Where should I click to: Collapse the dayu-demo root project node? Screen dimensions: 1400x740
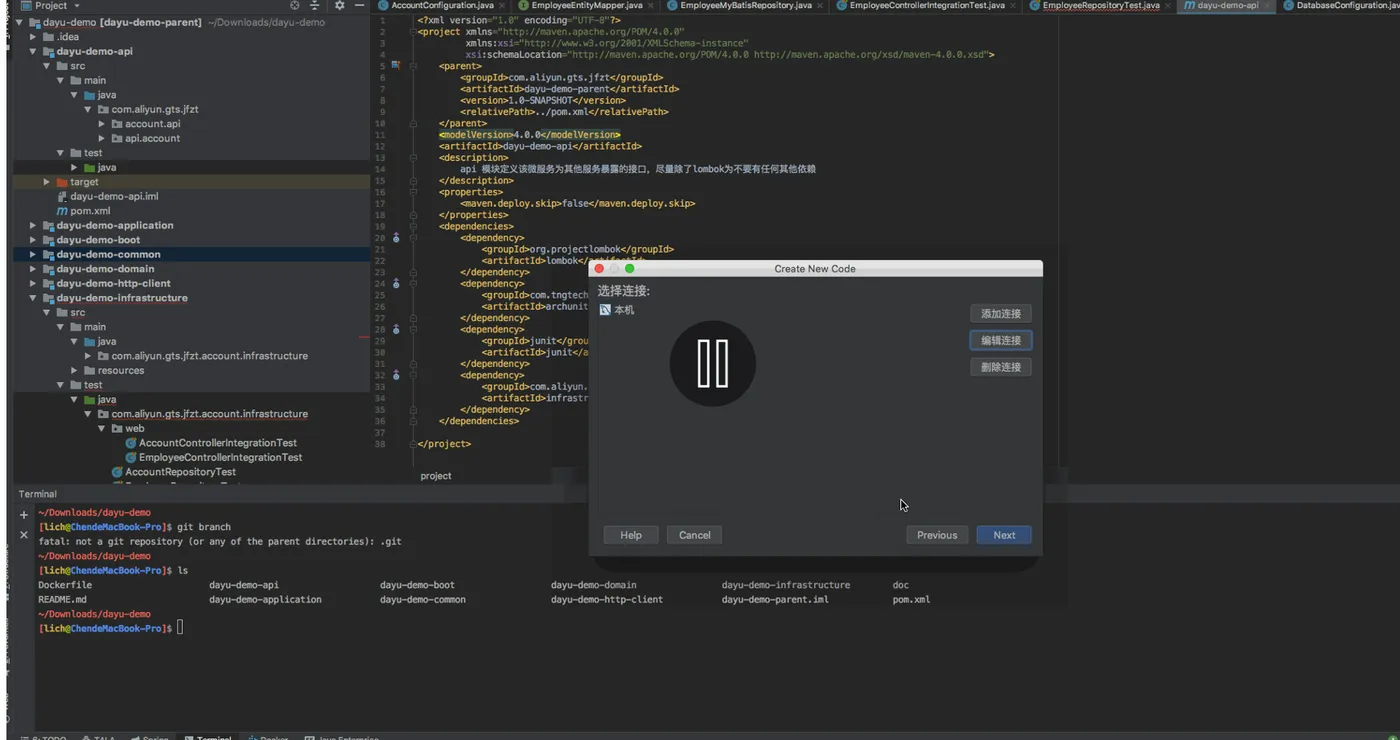(x=19, y=22)
